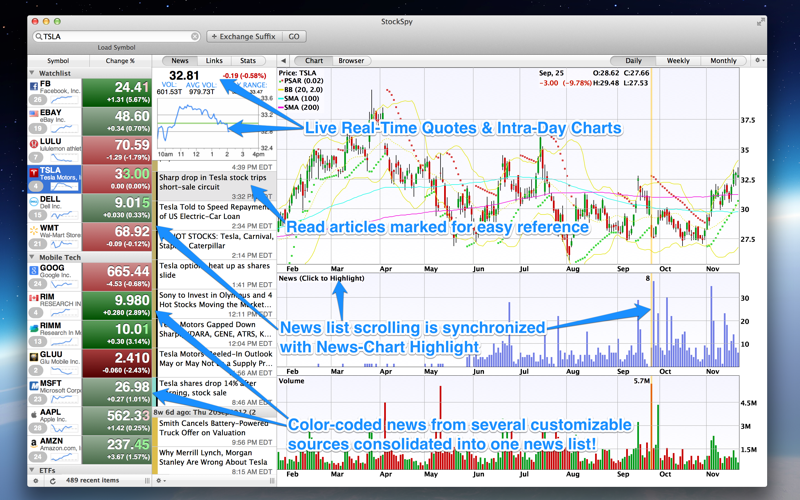Click the GOOG price cell 665.44
The width and height of the screenshot is (800, 500).
click(x=117, y=277)
